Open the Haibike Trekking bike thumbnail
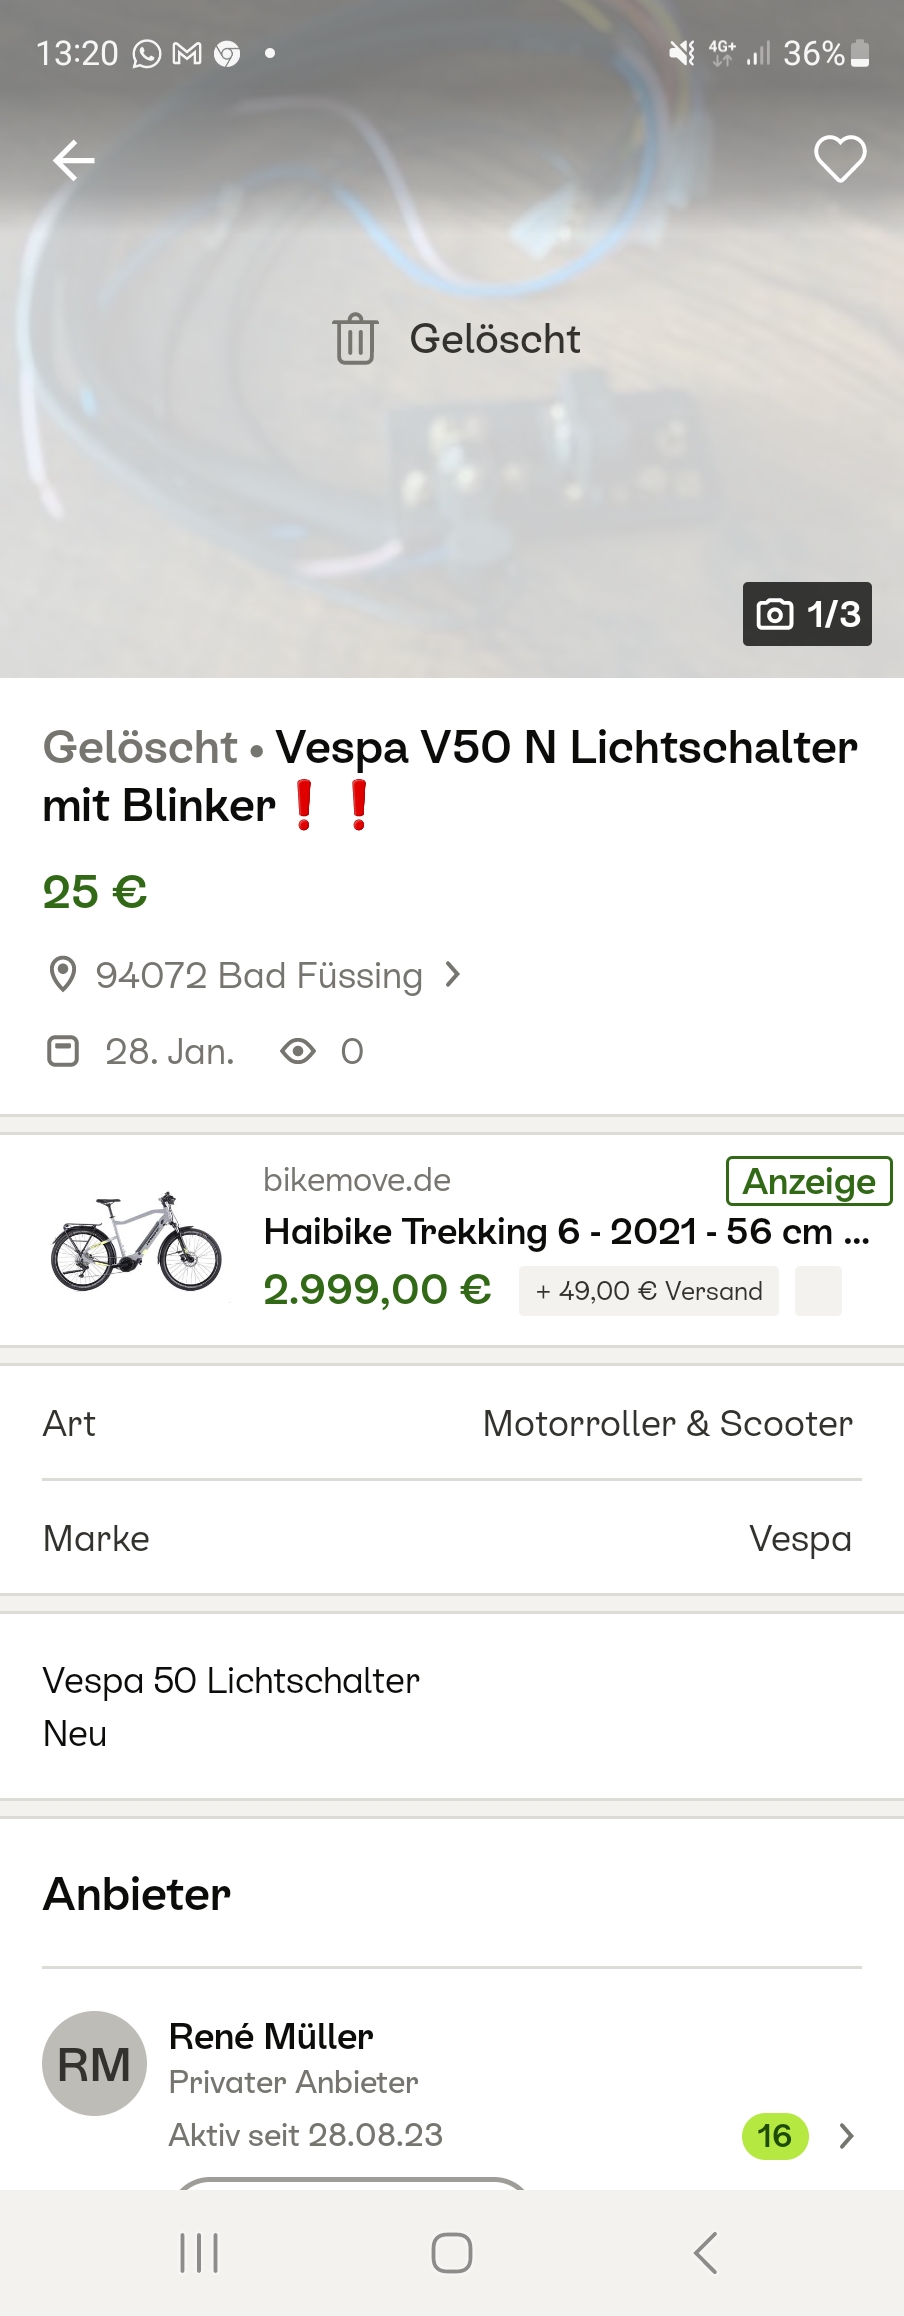The width and height of the screenshot is (904, 2316). click(x=136, y=1241)
